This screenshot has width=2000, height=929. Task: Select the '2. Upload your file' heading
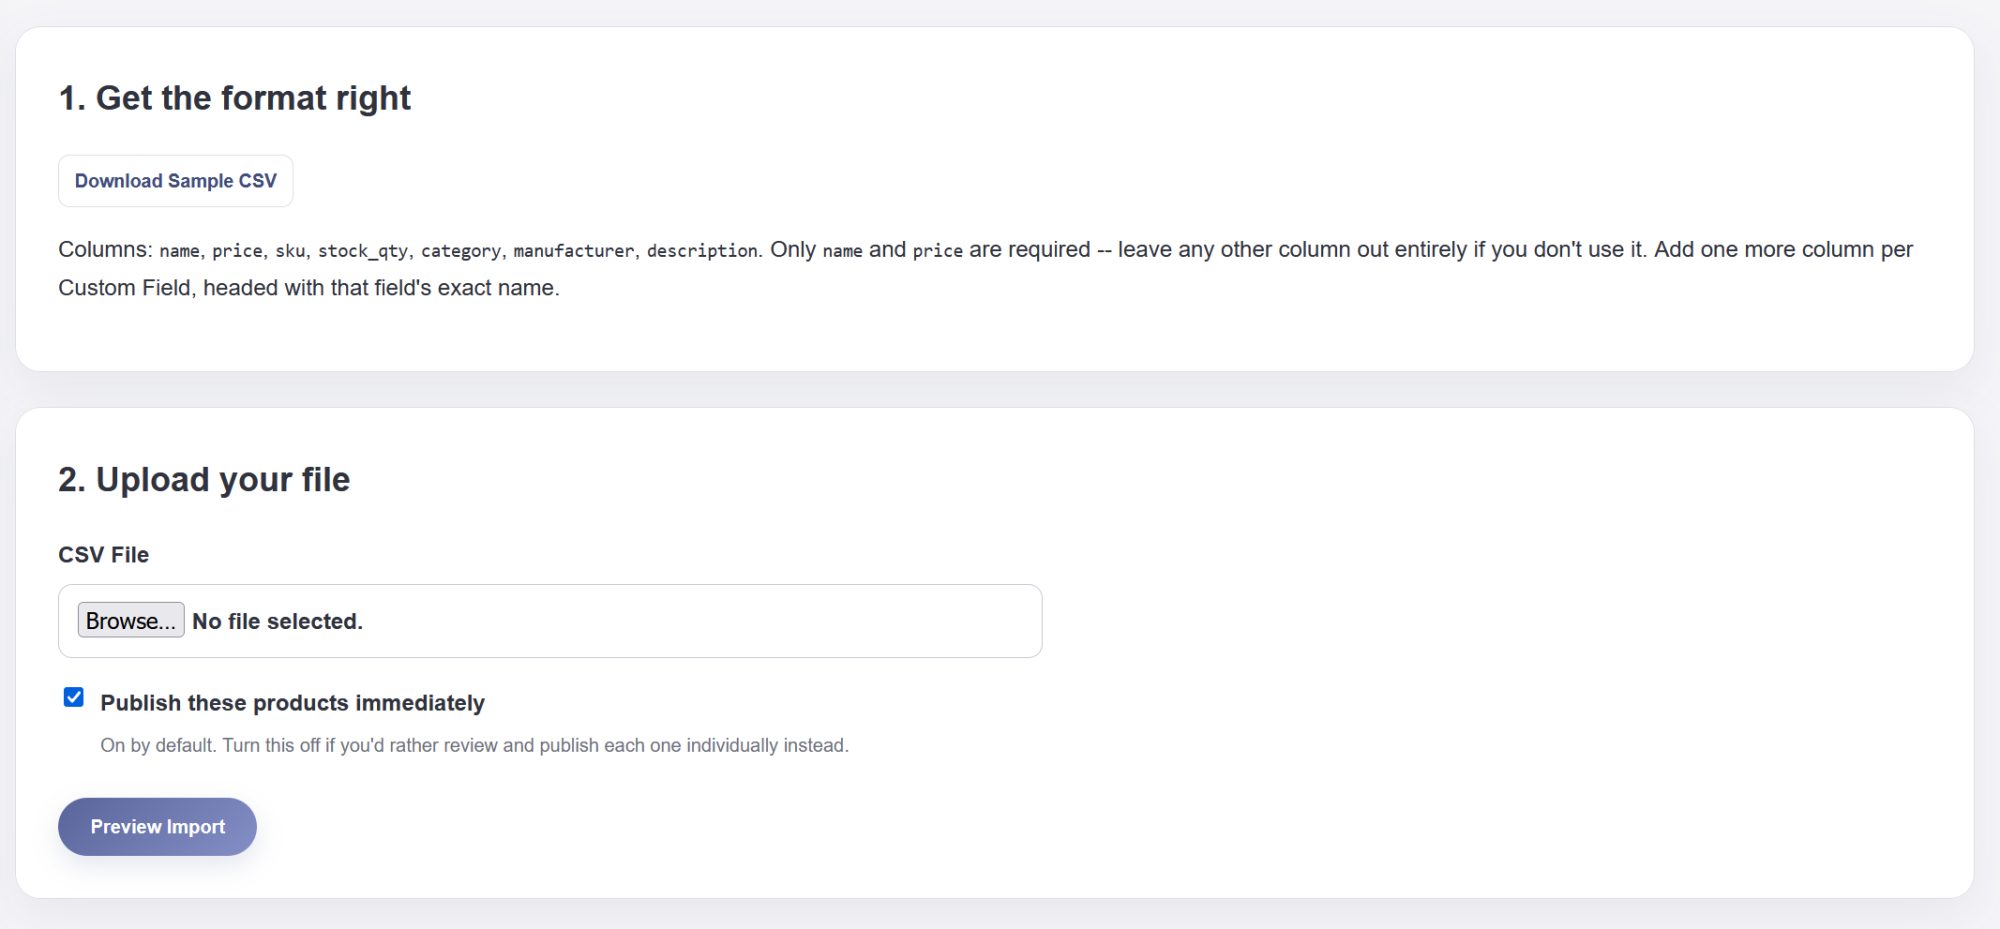pyautogui.click(x=204, y=480)
